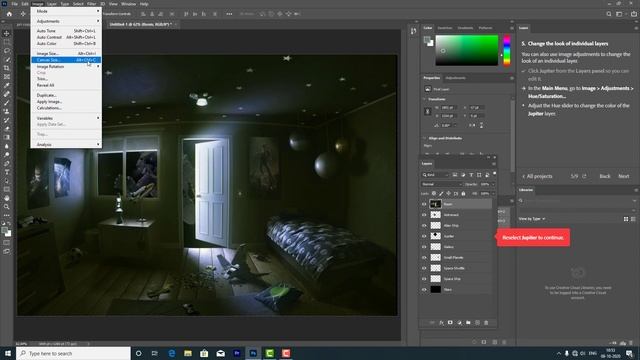Select the Zoom tool in the toolbar
Image resolution: width=640 pixels, height=360 pixels.
coord(7,207)
